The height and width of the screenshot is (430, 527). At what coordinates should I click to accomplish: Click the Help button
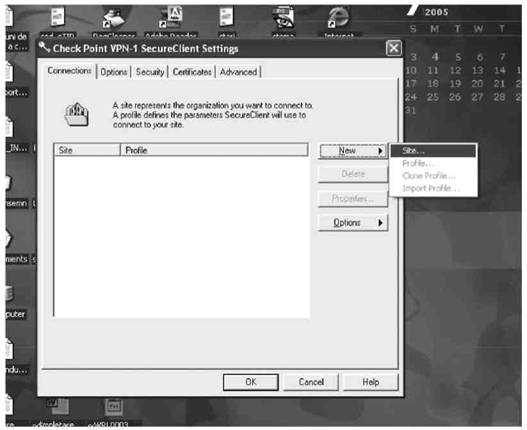click(370, 382)
